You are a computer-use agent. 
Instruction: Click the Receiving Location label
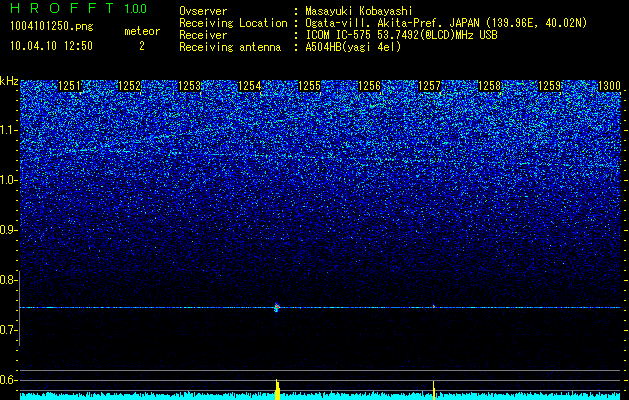tap(233, 23)
